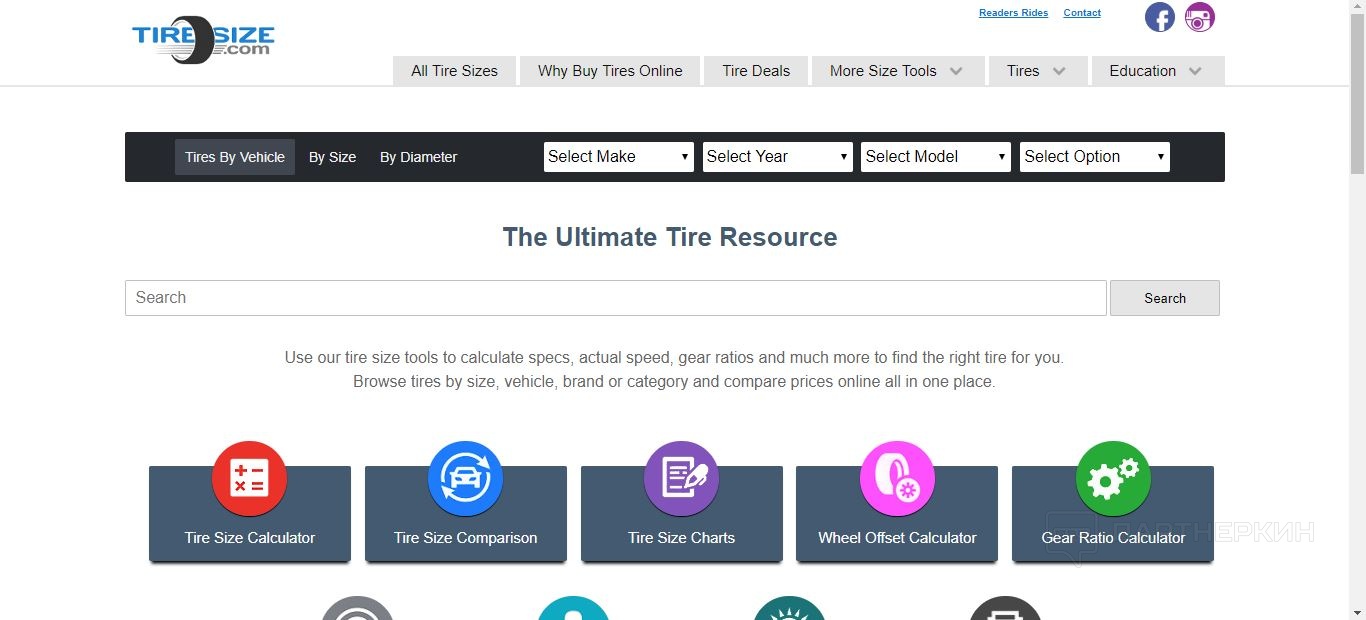Open the Instagram profile icon
This screenshot has width=1366, height=620.
pos(1199,17)
